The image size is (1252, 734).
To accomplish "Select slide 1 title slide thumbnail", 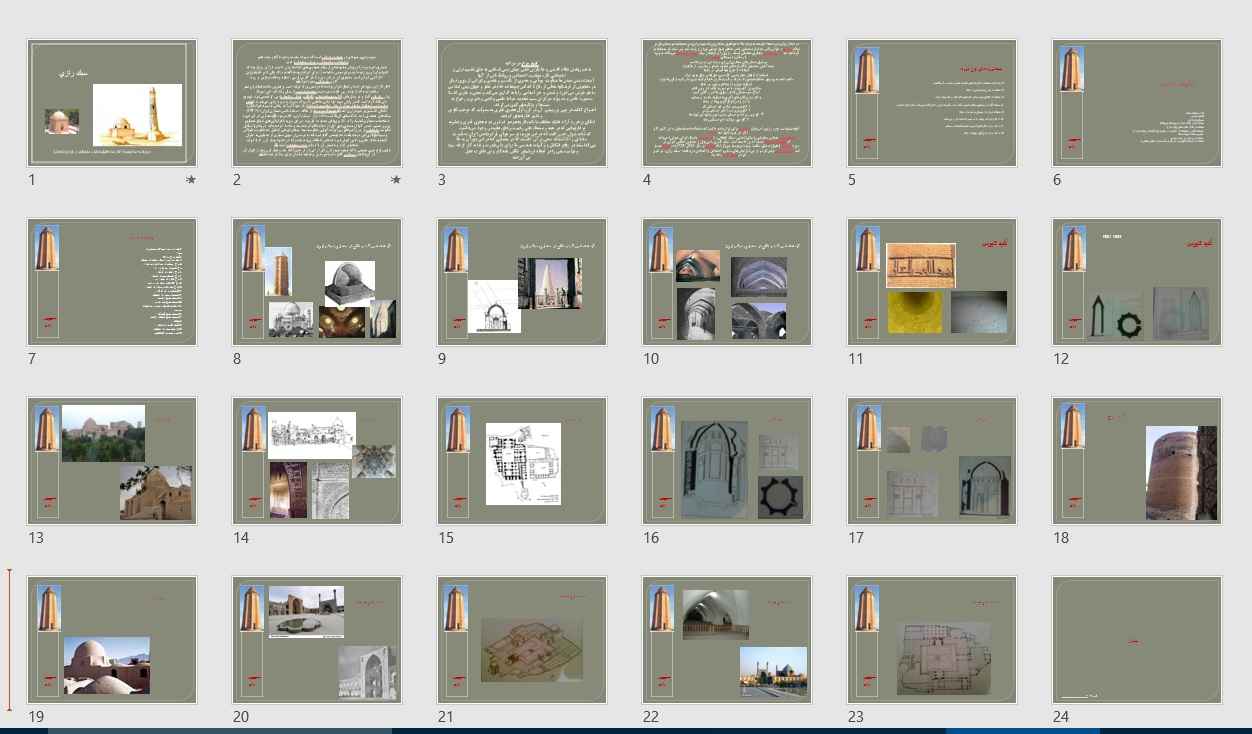I will pyautogui.click(x=112, y=103).
